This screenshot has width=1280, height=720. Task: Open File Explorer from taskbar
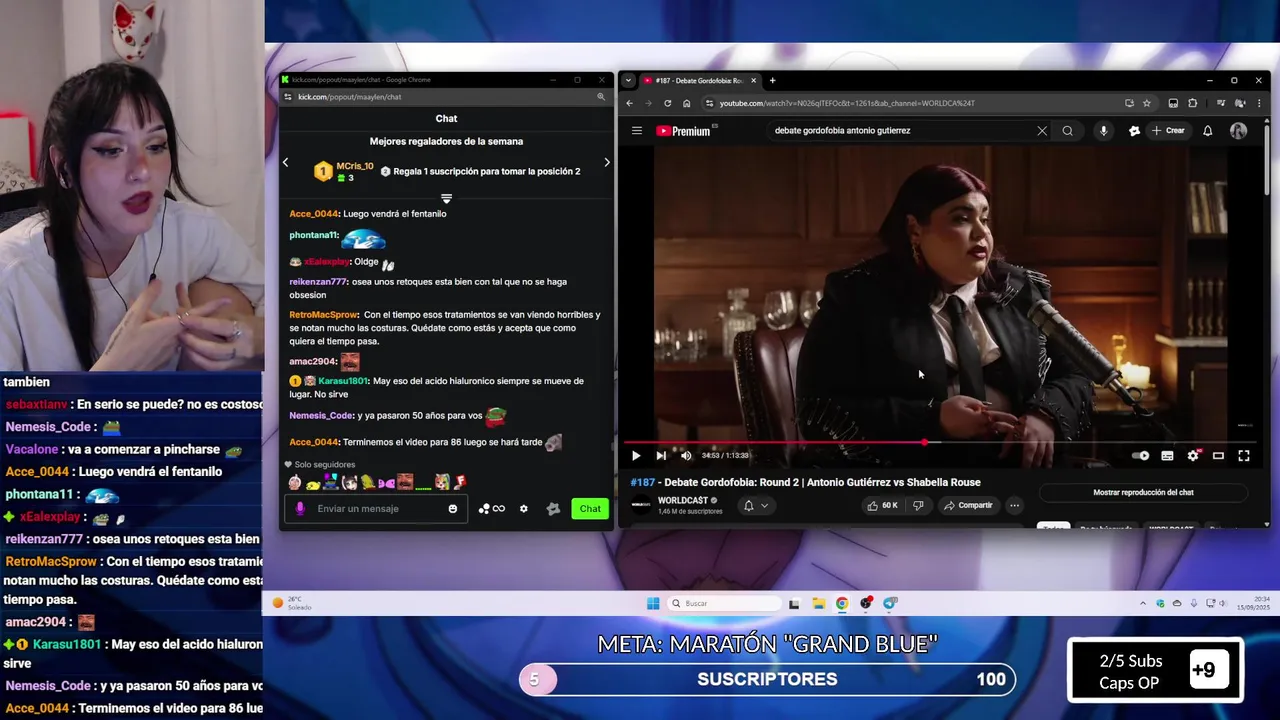(818, 603)
